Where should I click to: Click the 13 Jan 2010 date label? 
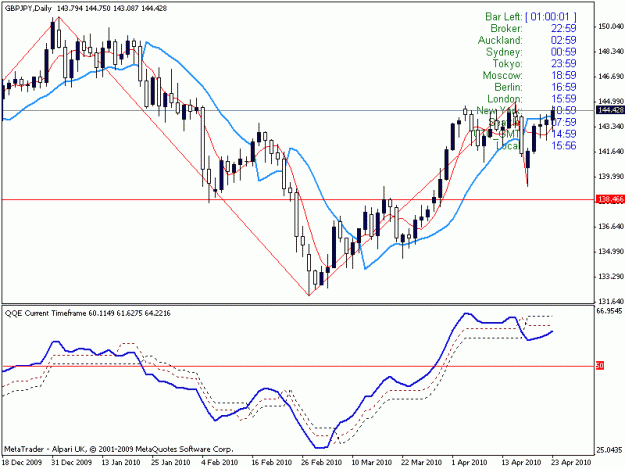click(x=121, y=463)
